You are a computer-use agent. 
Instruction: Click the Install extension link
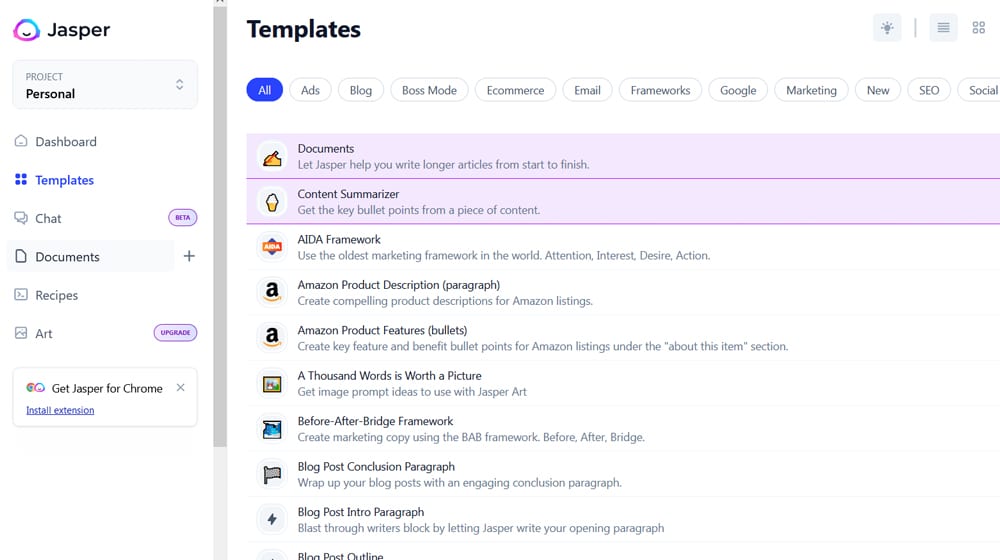tap(60, 410)
